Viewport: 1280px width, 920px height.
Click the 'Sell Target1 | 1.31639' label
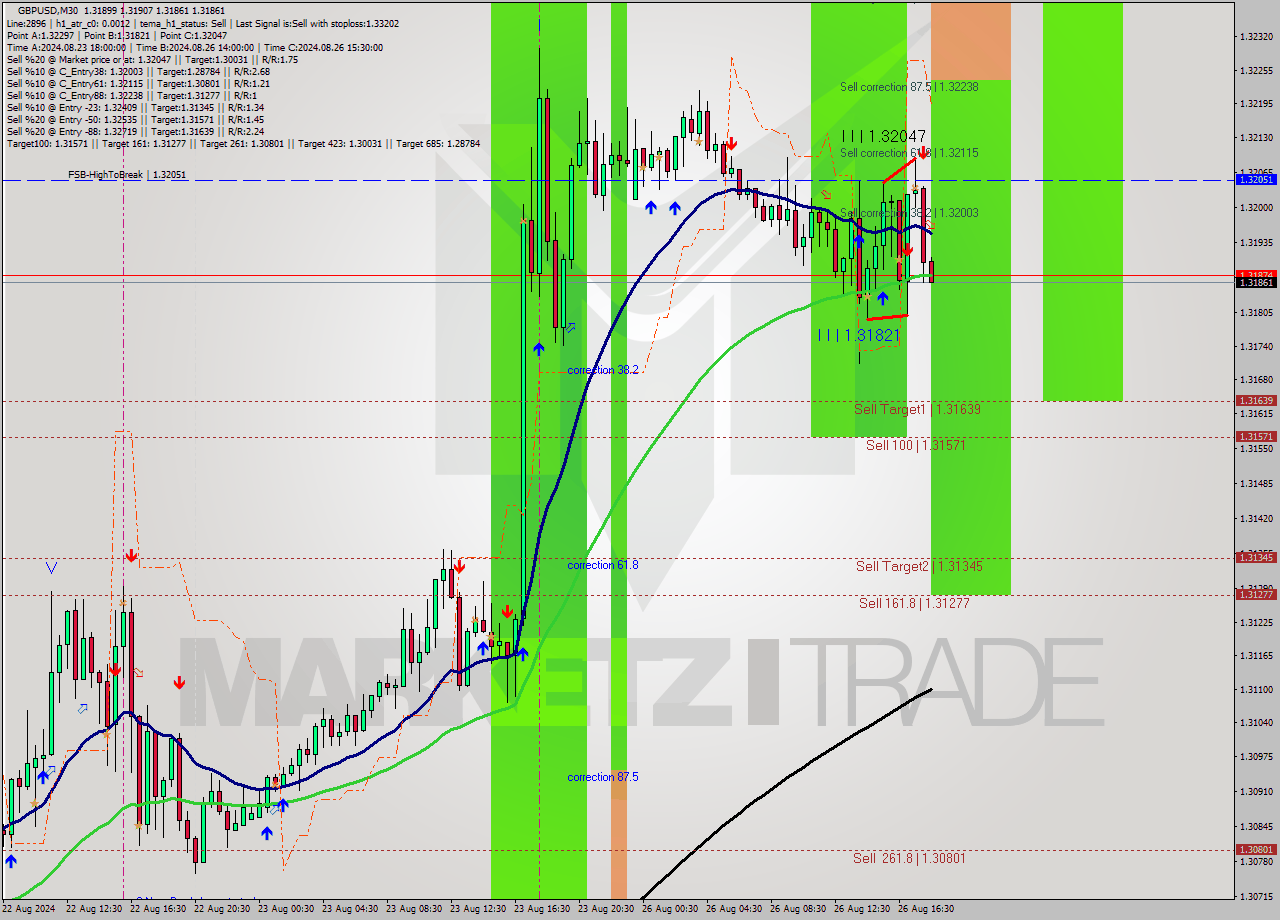(917, 409)
